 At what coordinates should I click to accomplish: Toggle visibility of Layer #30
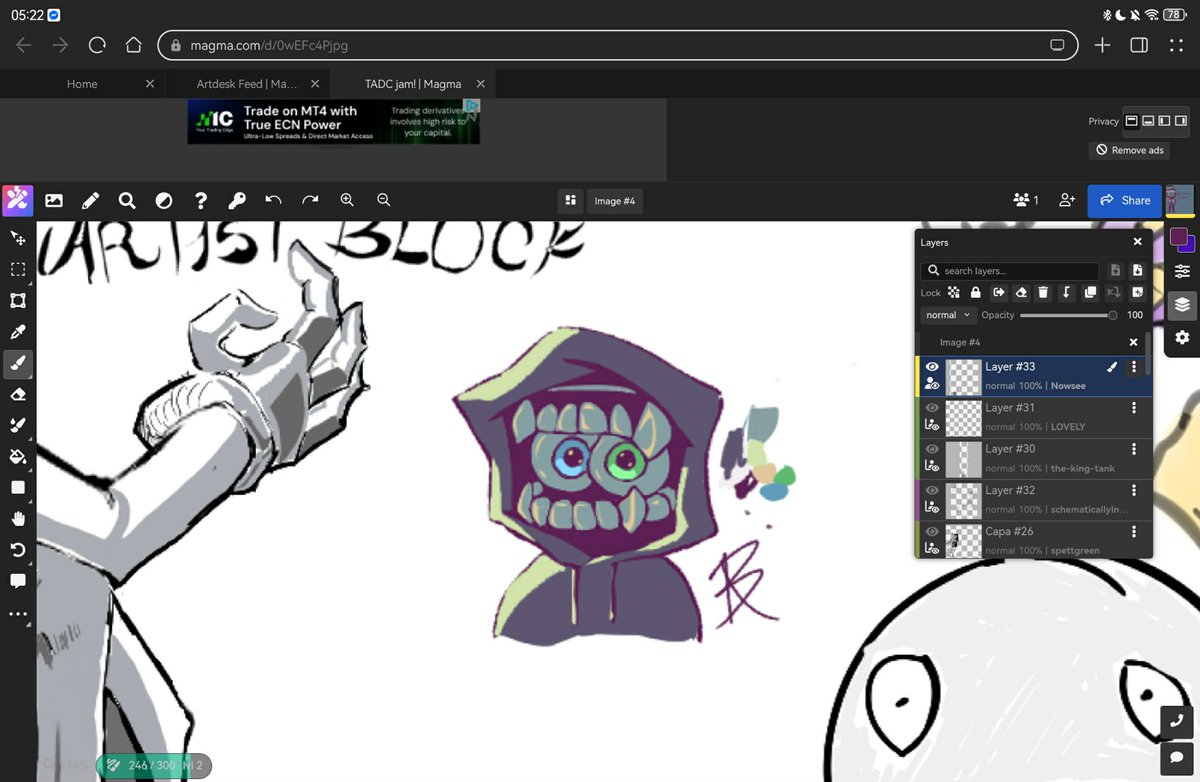[932, 449]
